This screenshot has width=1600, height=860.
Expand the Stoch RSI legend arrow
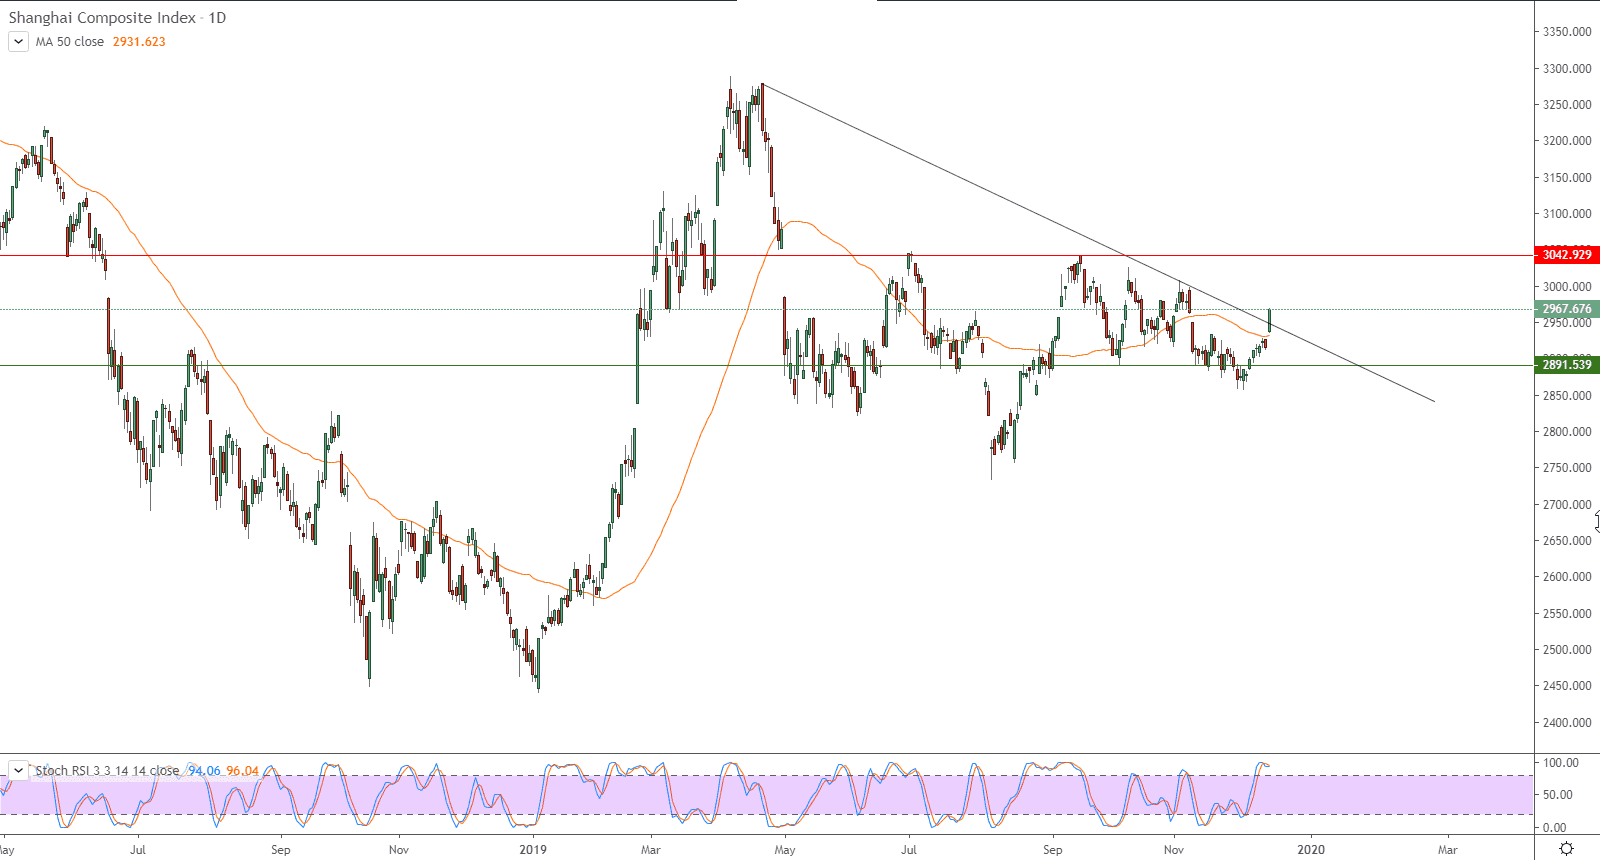[18, 771]
